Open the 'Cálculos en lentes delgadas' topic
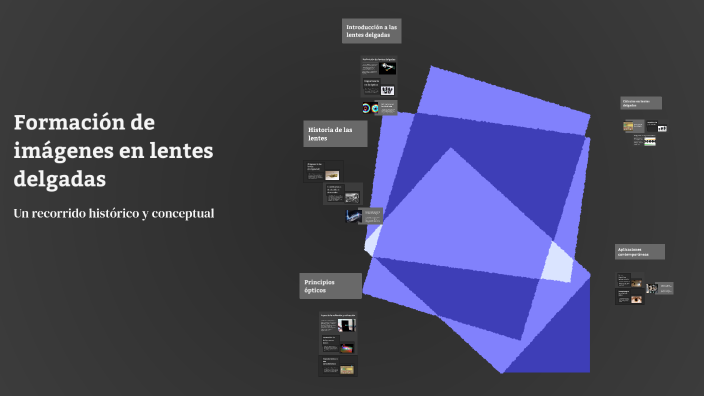Image resolution: width=704 pixels, height=396 pixels. point(641,103)
